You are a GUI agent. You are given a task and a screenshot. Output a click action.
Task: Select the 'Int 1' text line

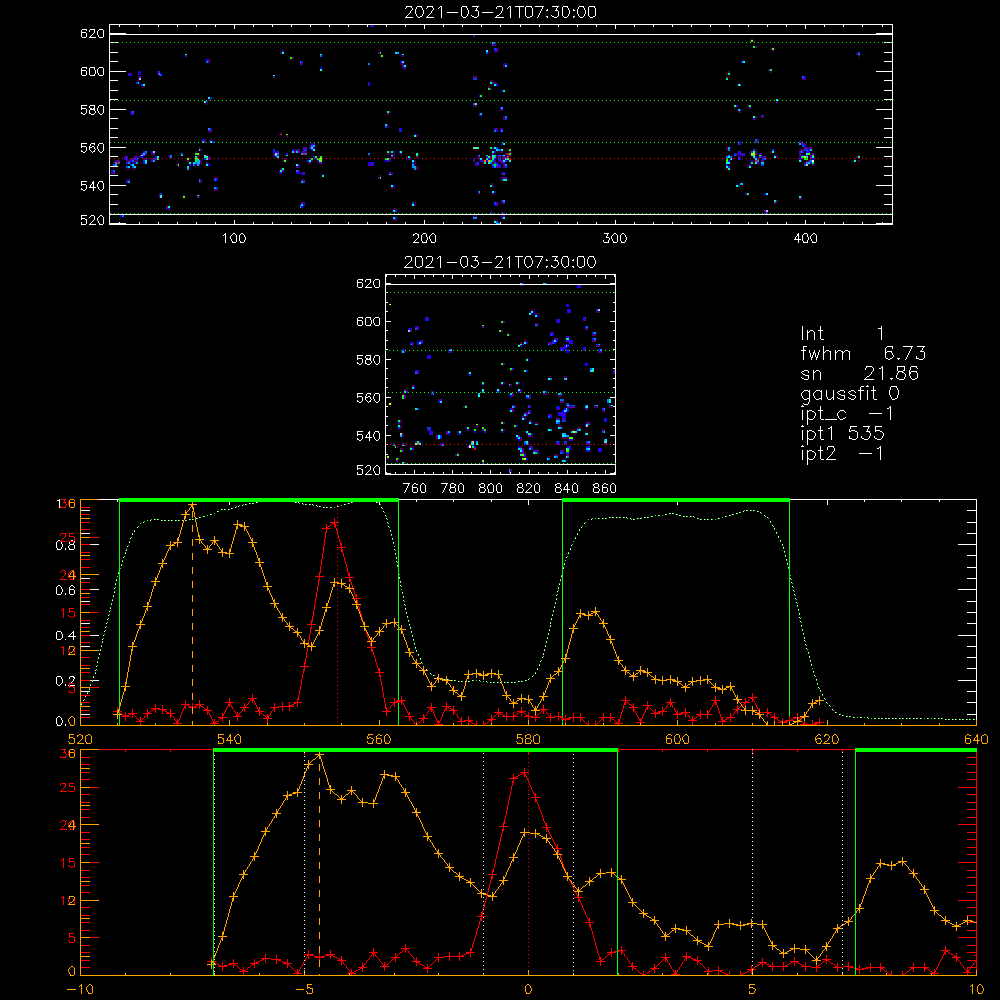[842, 334]
